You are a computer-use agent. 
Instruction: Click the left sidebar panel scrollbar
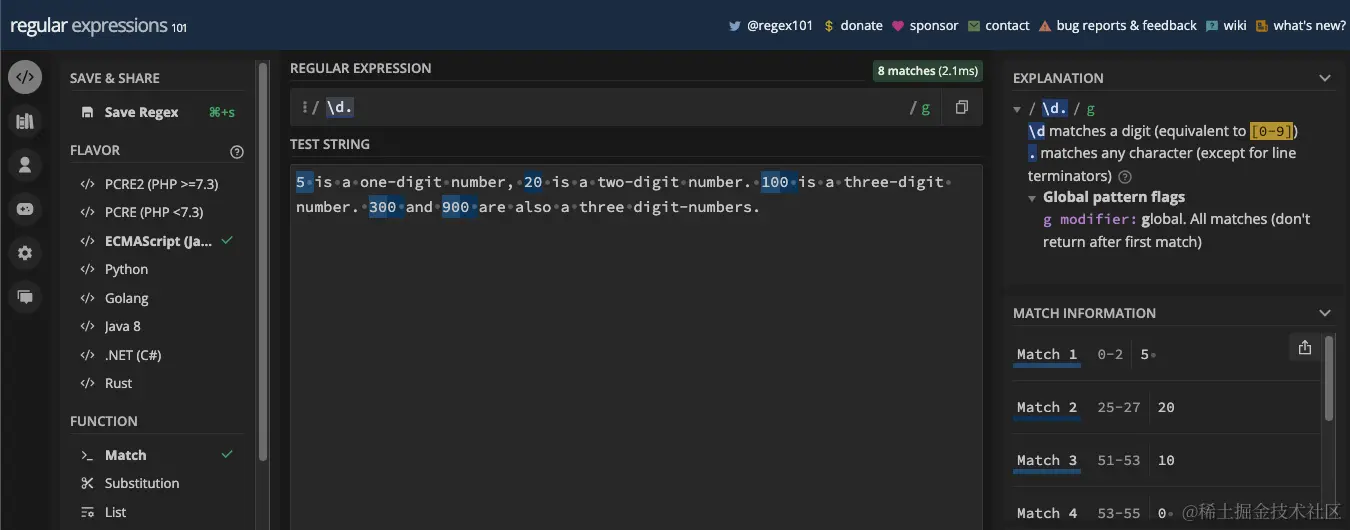pyautogui.click(x=262, y=260)
